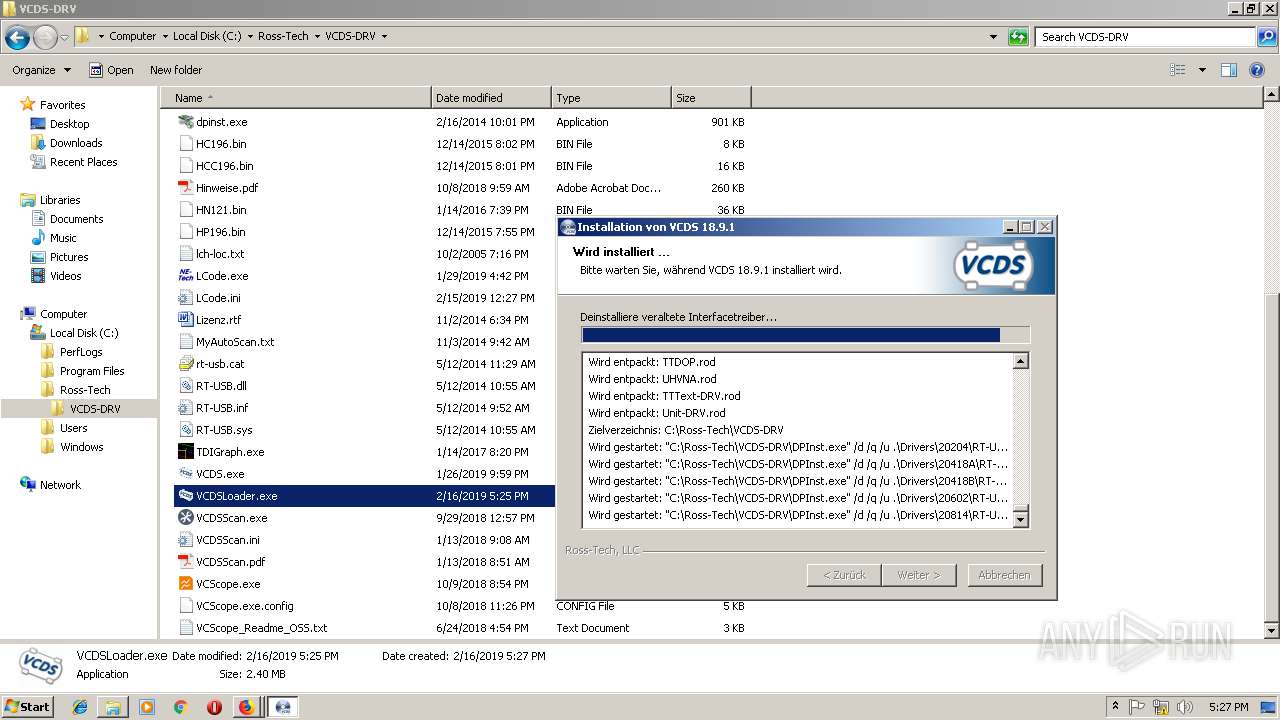The image size is (1280, 720).
Task: Expand breadcrumb arrow after VCDS-DRV
Action: click(384, 36)
